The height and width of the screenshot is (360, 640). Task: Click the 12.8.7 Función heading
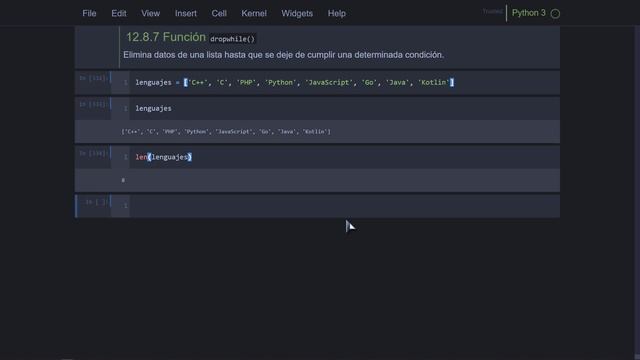tap(166, 37)
